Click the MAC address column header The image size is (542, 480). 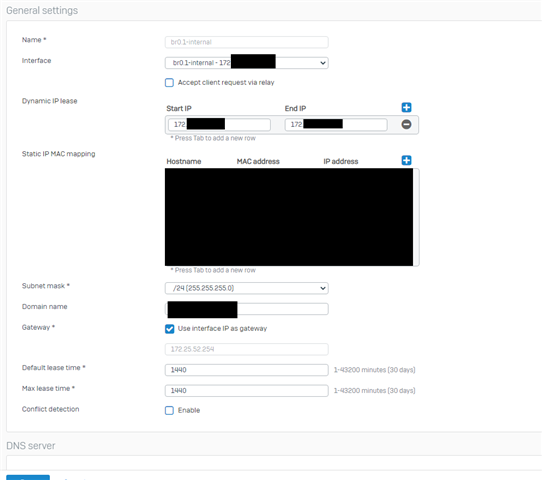pos(258,161)
